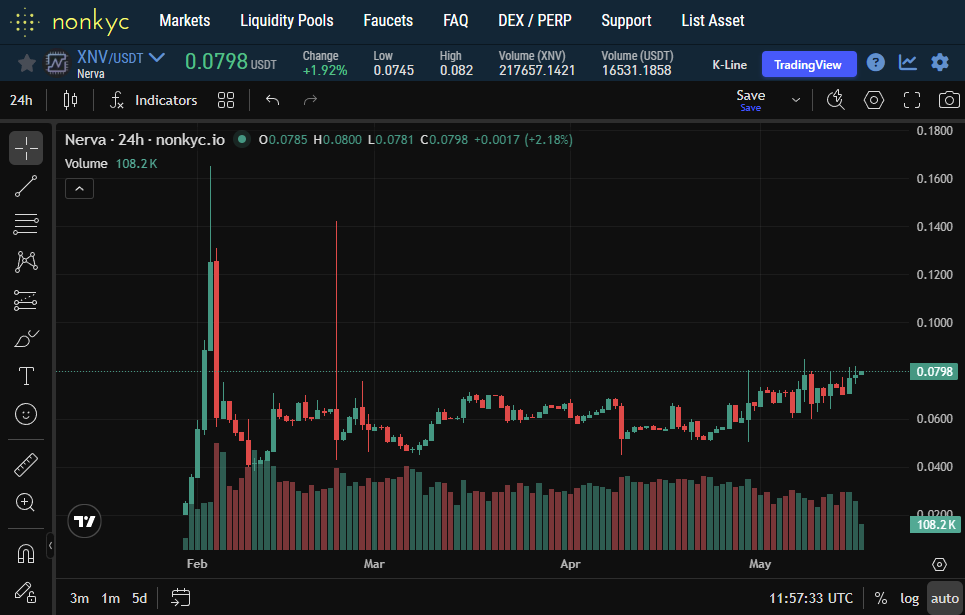Open Liquidity Pools page
Screen dimensions: 965x615
[287, 20]
